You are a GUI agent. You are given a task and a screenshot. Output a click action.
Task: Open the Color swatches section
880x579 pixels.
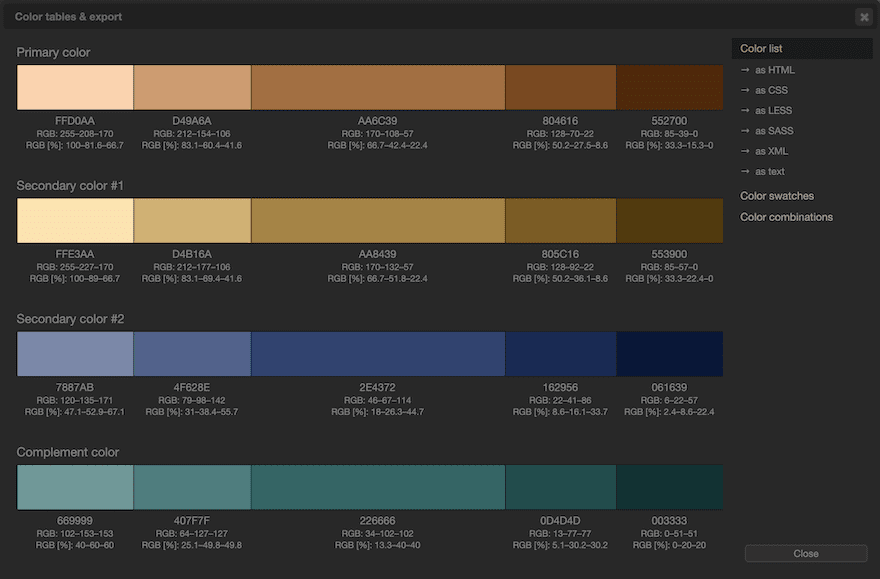(776, 196)
